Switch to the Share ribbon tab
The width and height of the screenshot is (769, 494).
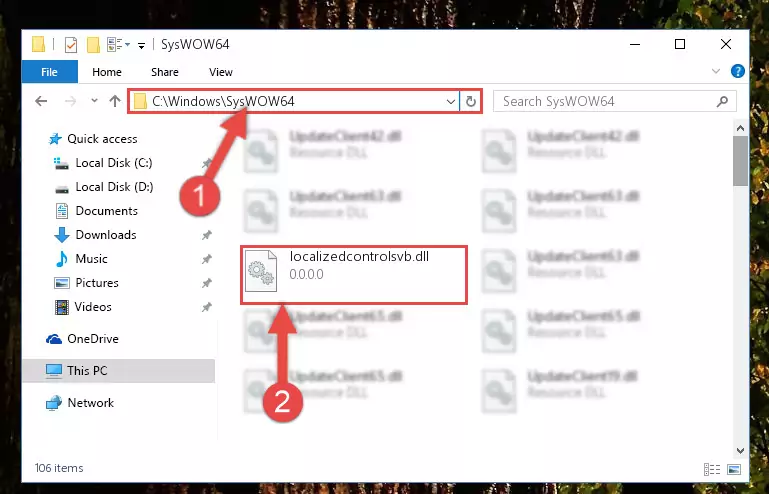coord(165,72)
